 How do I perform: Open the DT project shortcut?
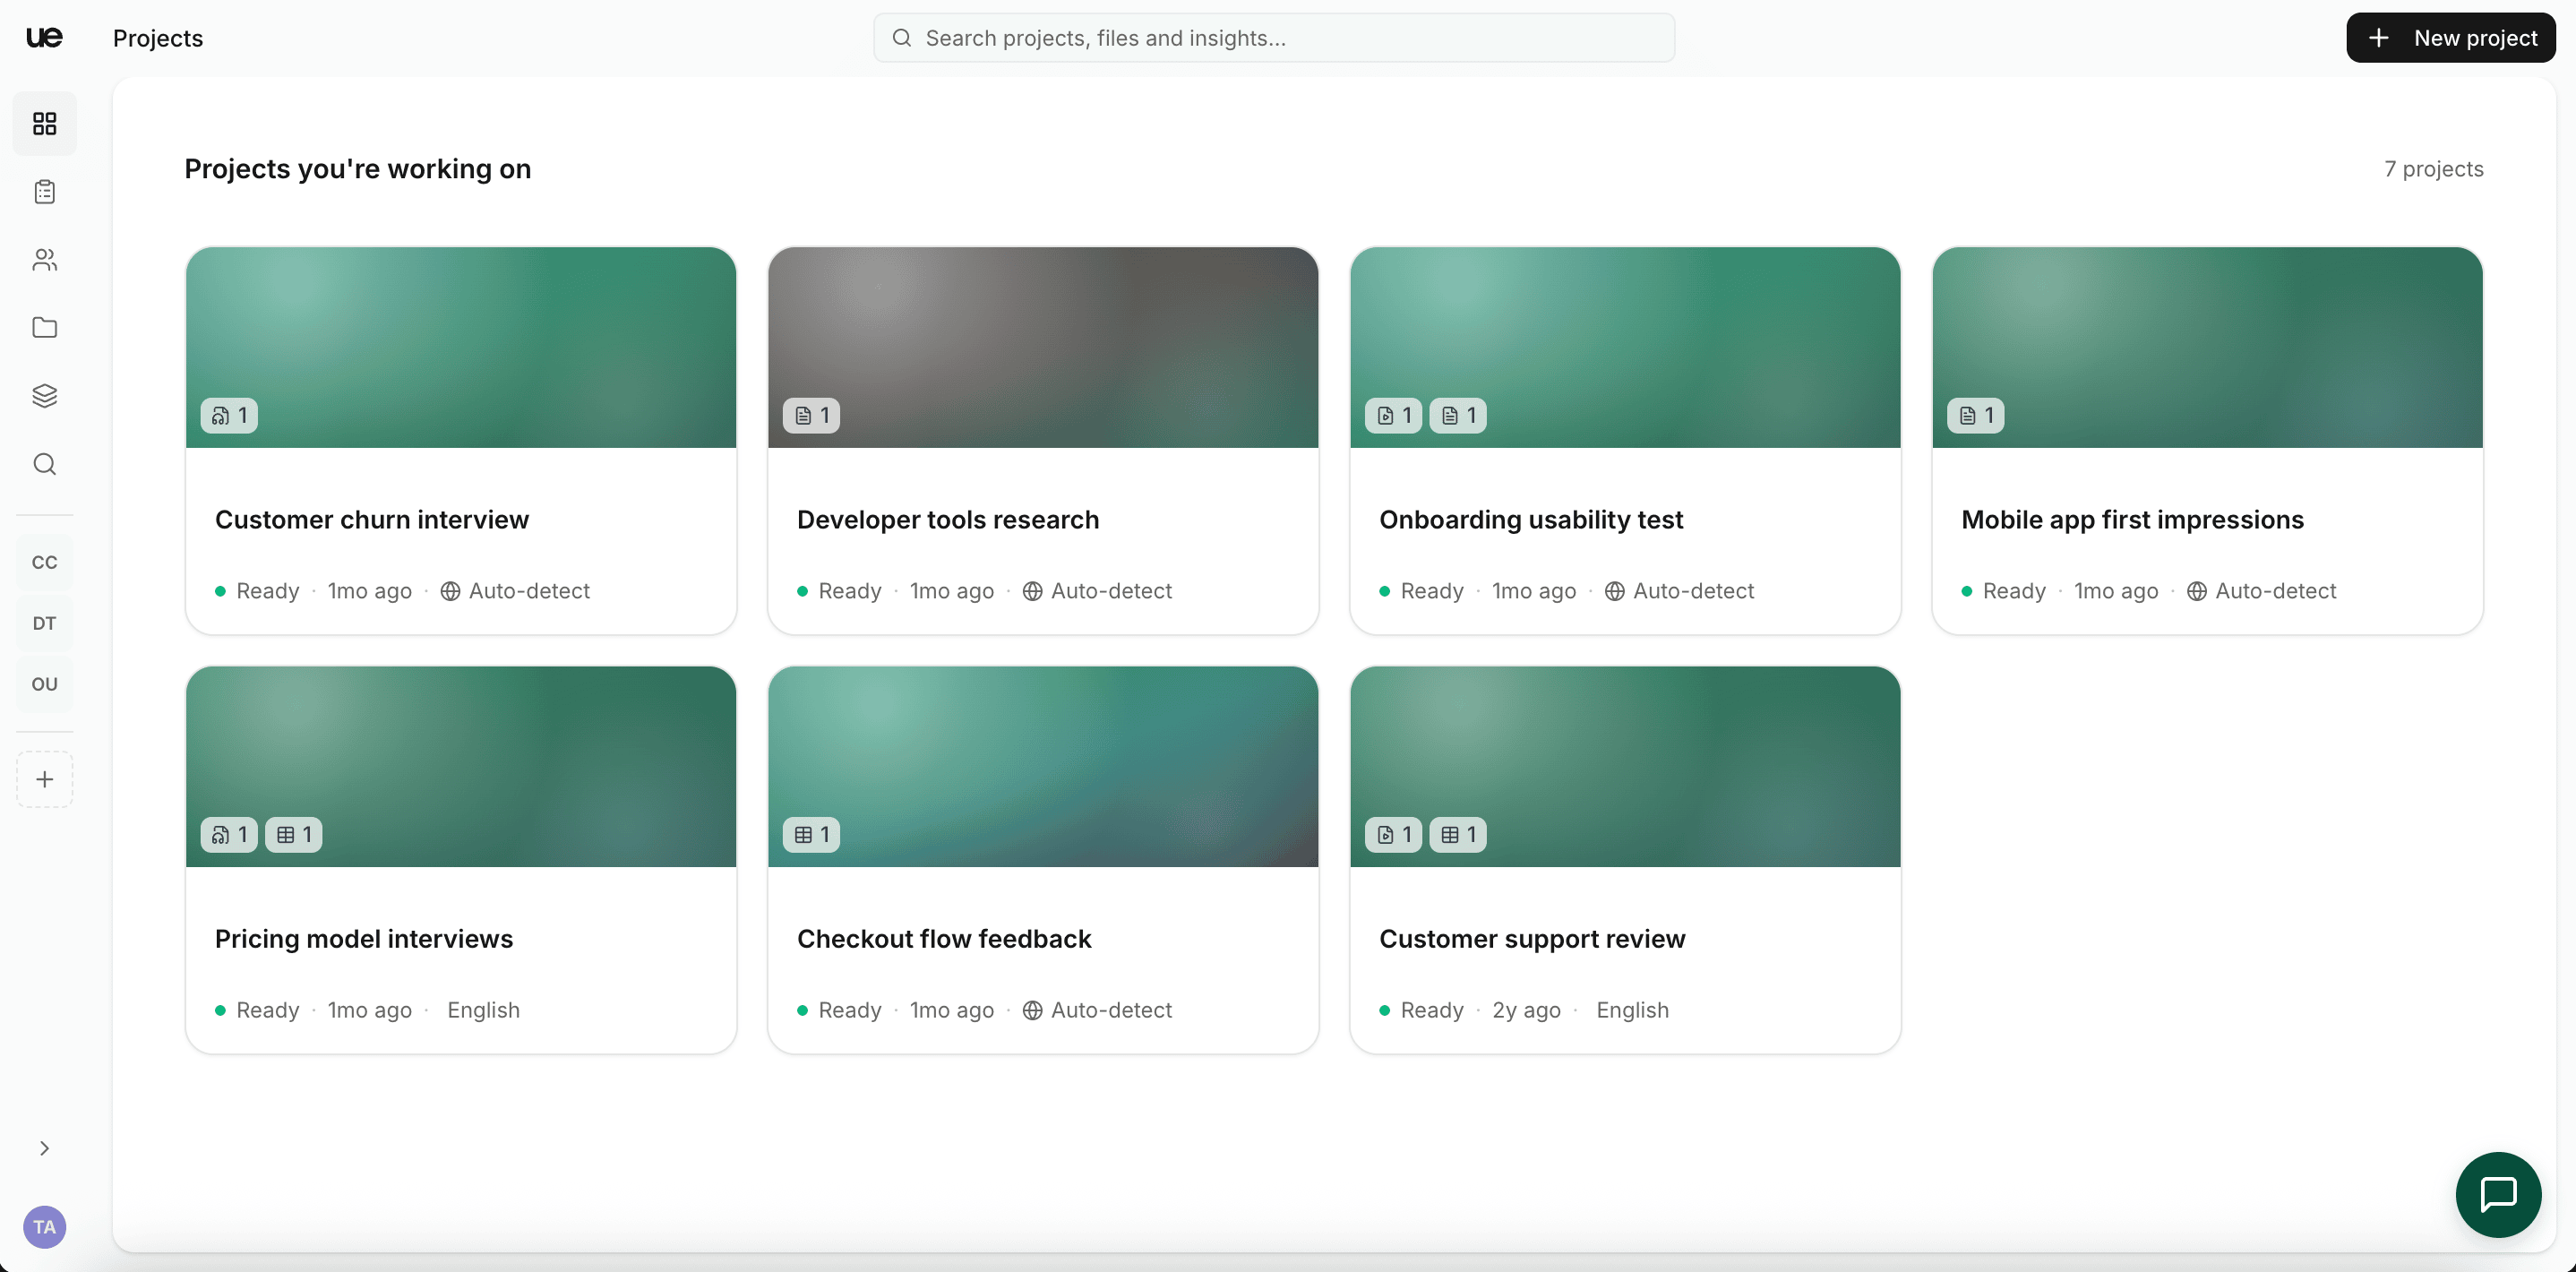[44, 623]
